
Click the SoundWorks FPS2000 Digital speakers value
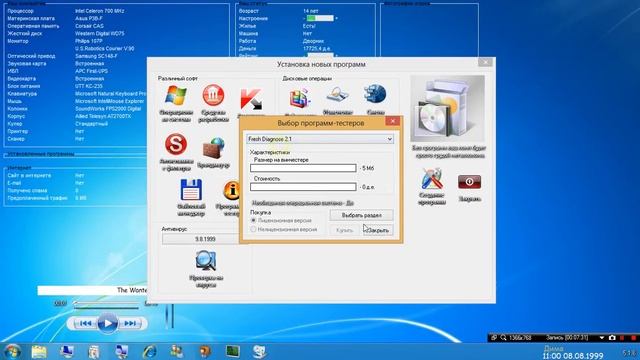108,109
